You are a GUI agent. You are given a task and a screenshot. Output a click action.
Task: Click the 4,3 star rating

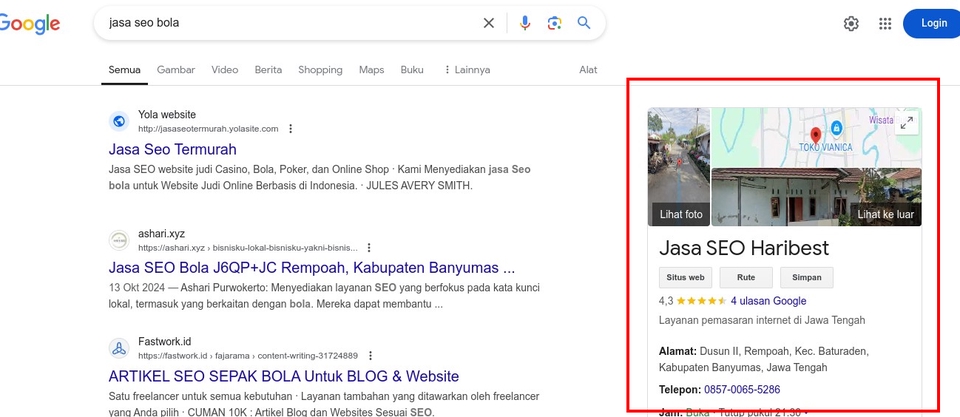(692, 301)
